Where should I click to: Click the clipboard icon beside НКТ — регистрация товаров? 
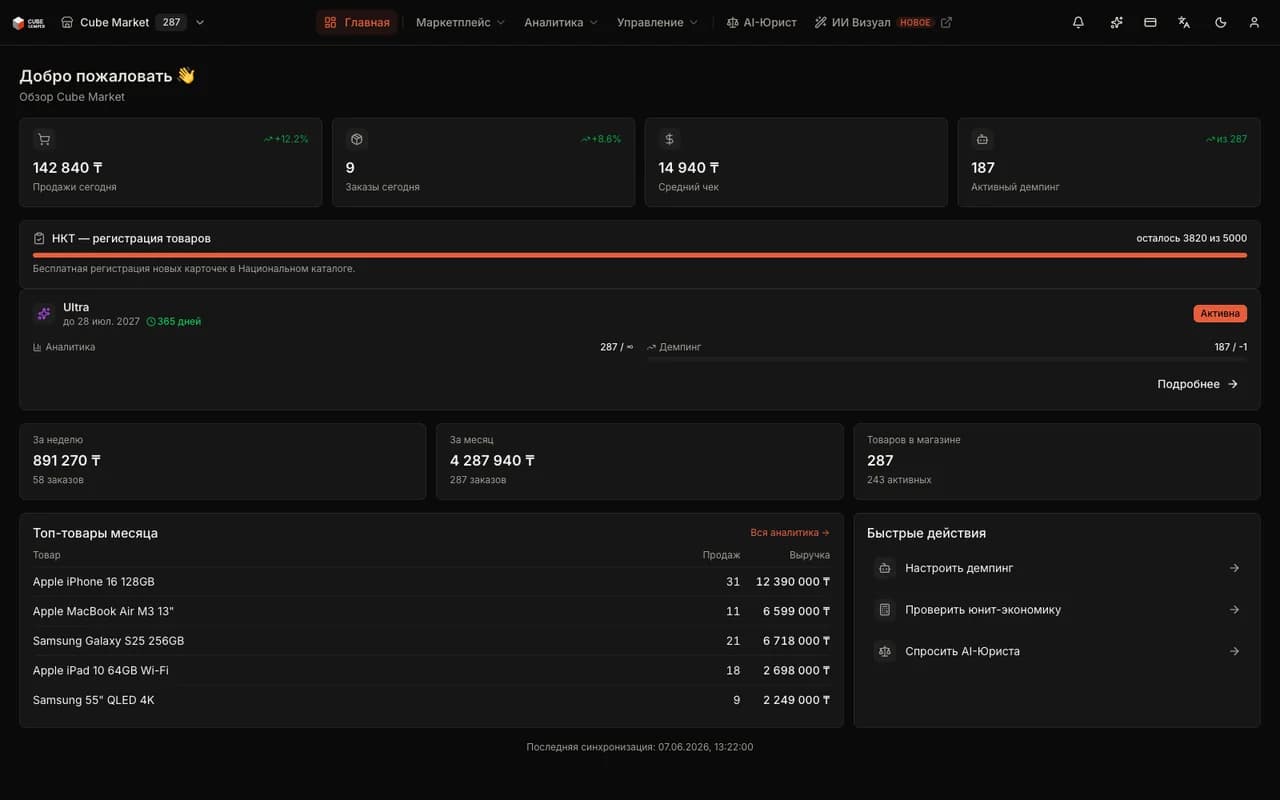[x=39, y=238]
